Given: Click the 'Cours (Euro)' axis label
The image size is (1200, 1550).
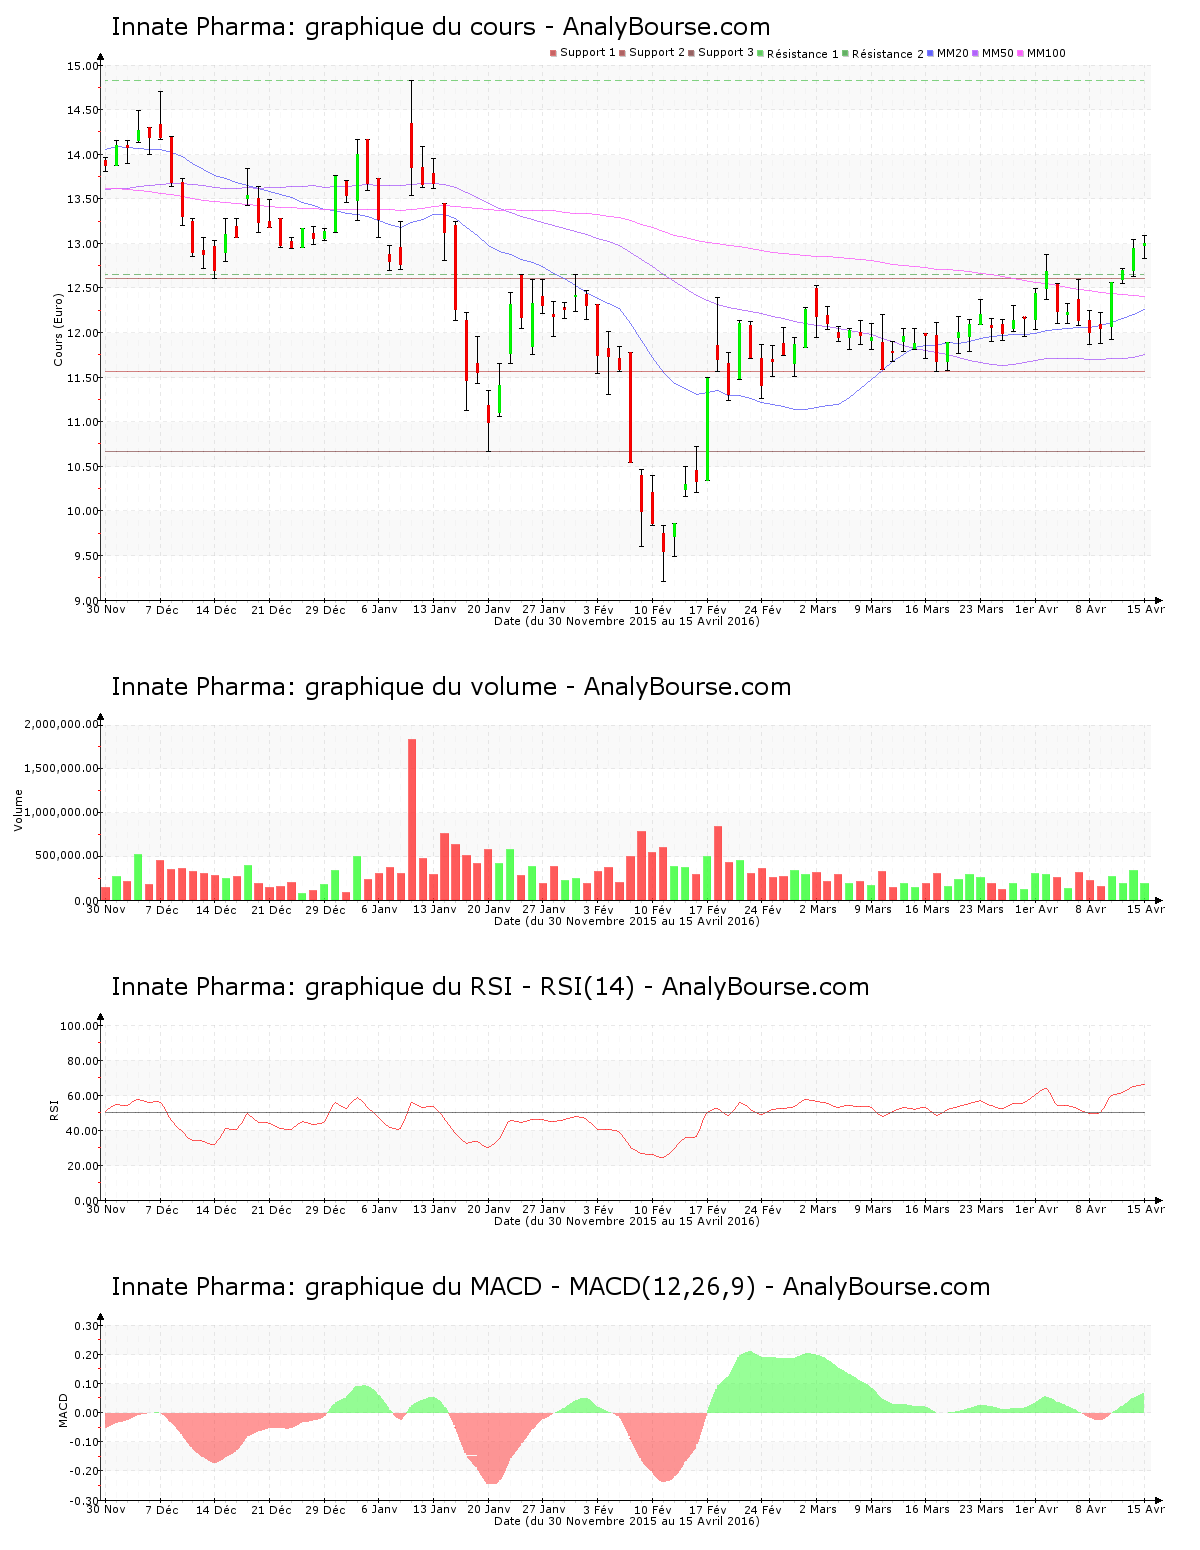Looking at the screenshot, I should point(58,329).
